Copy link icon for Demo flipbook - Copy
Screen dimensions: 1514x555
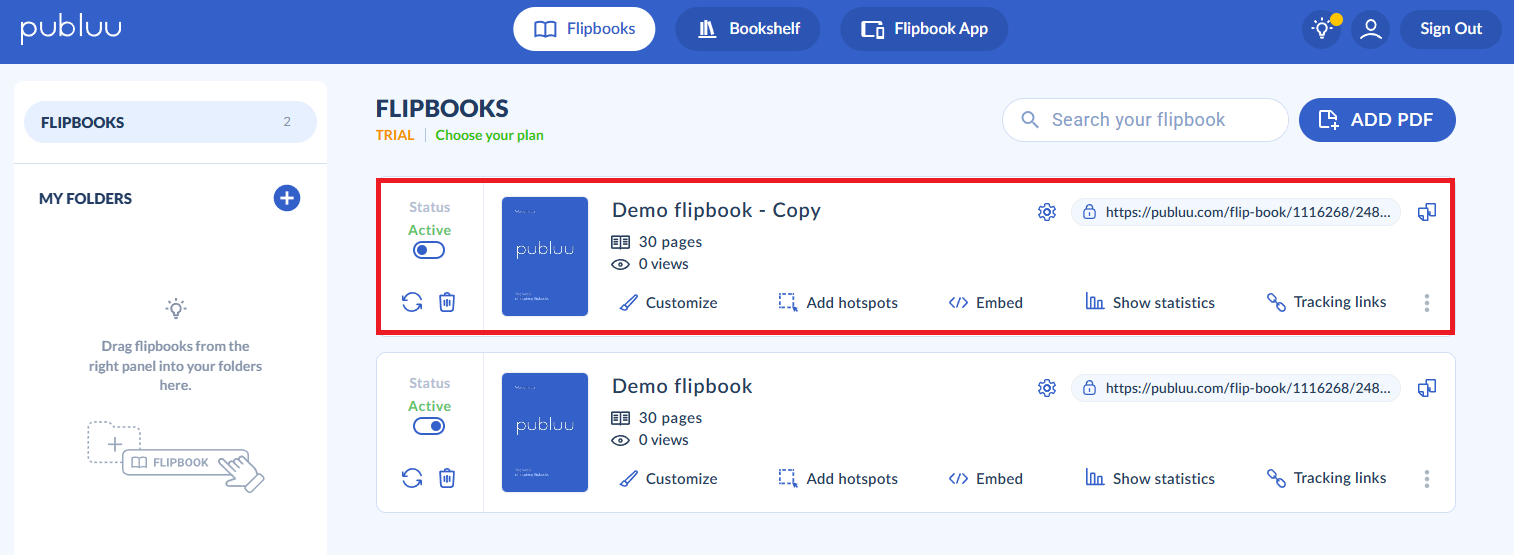pos(1427,212)
